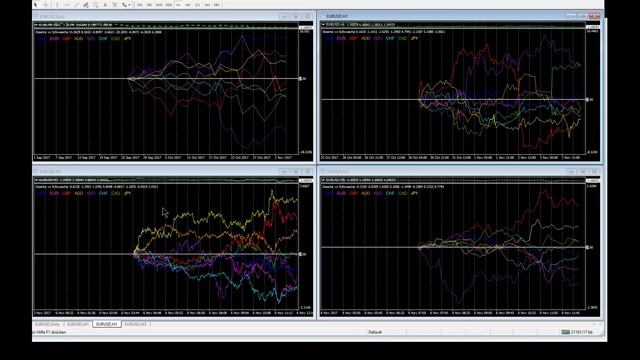The width and height of the screenshot is (640, 360).
Task: Click JPY legend label in Daily chart
Action: [x=128, y=38]
